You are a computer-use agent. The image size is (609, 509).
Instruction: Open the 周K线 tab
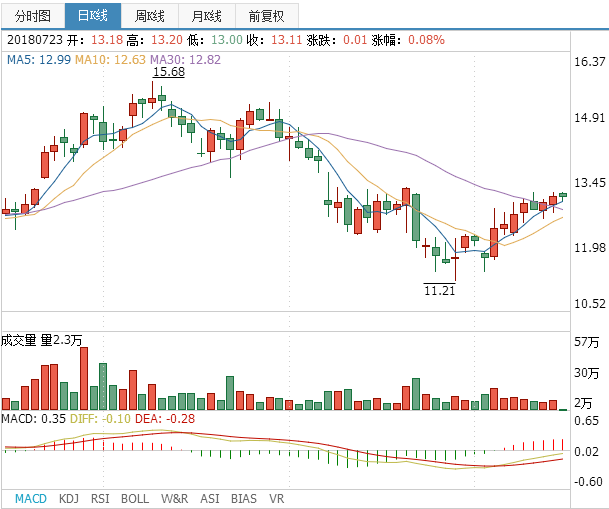tap(150, 16)
